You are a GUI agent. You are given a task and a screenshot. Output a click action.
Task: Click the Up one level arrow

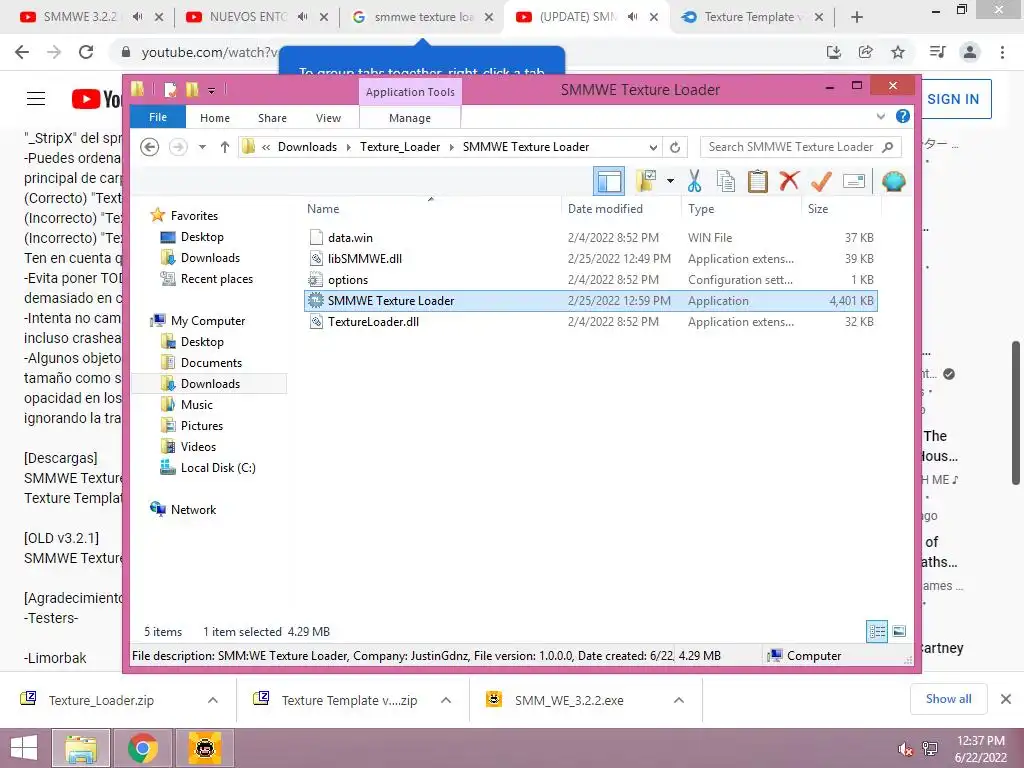(x=225, y=147)
